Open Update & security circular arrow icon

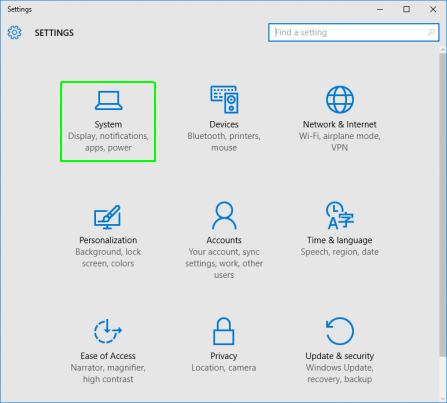coord(340,331)
